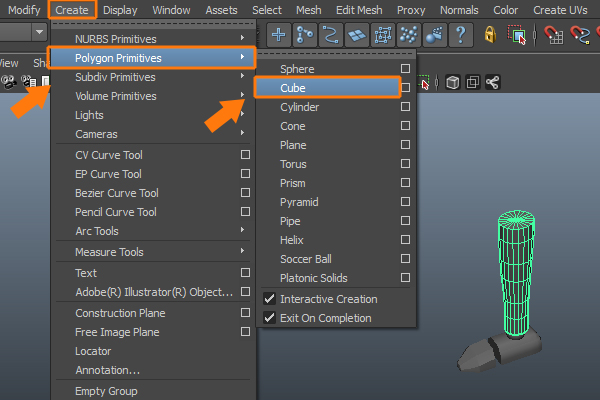Viewport: 600px width, 400px height.
Task: Choose Cube from Polygon Primitives
Action: pos(328,88)
